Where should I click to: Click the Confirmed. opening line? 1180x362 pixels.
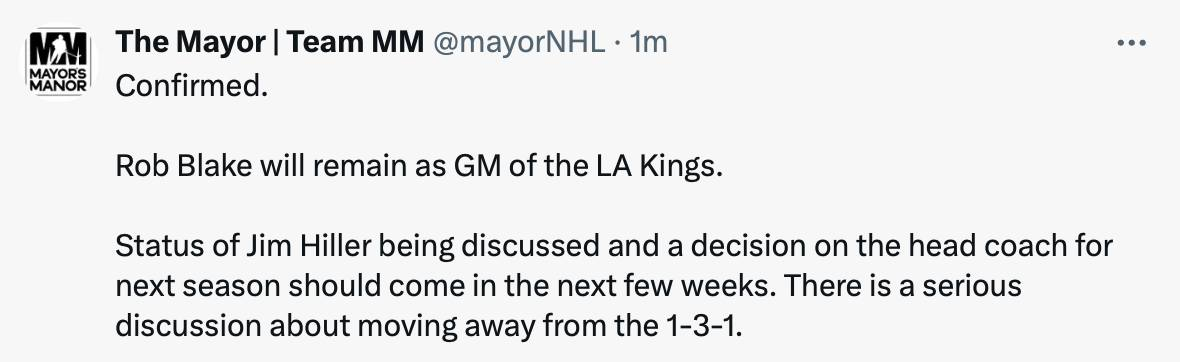coord(191,86)
